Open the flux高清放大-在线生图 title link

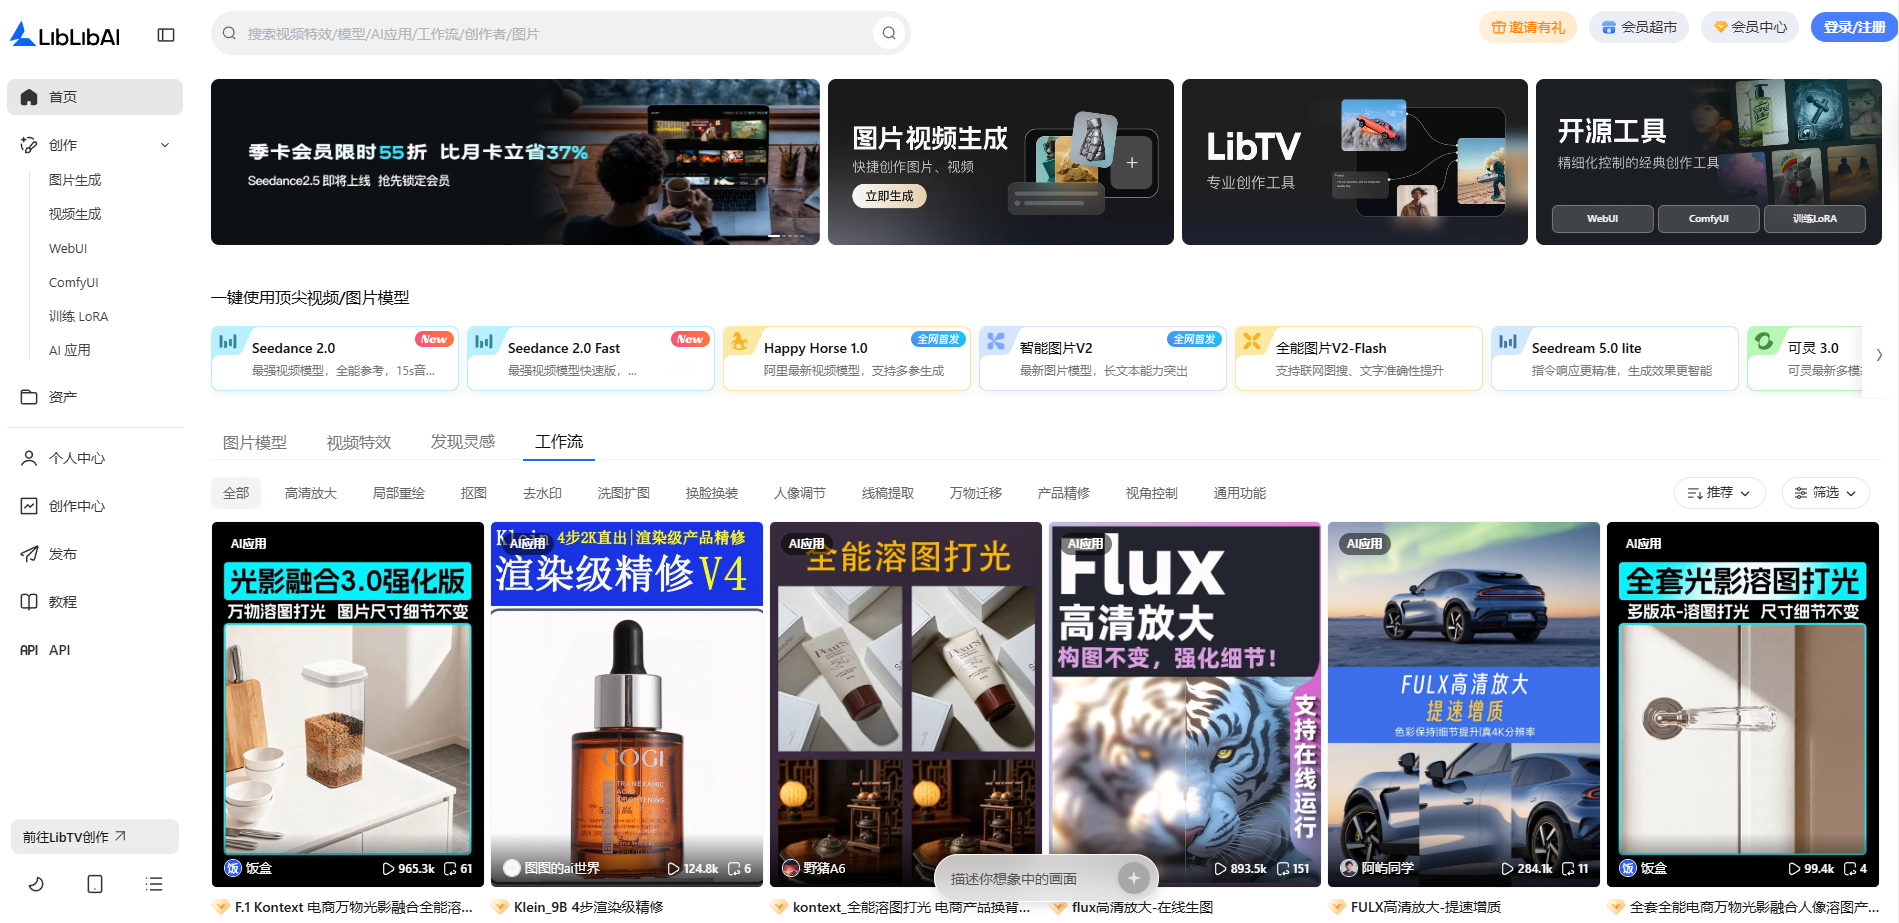[1142, 907]
